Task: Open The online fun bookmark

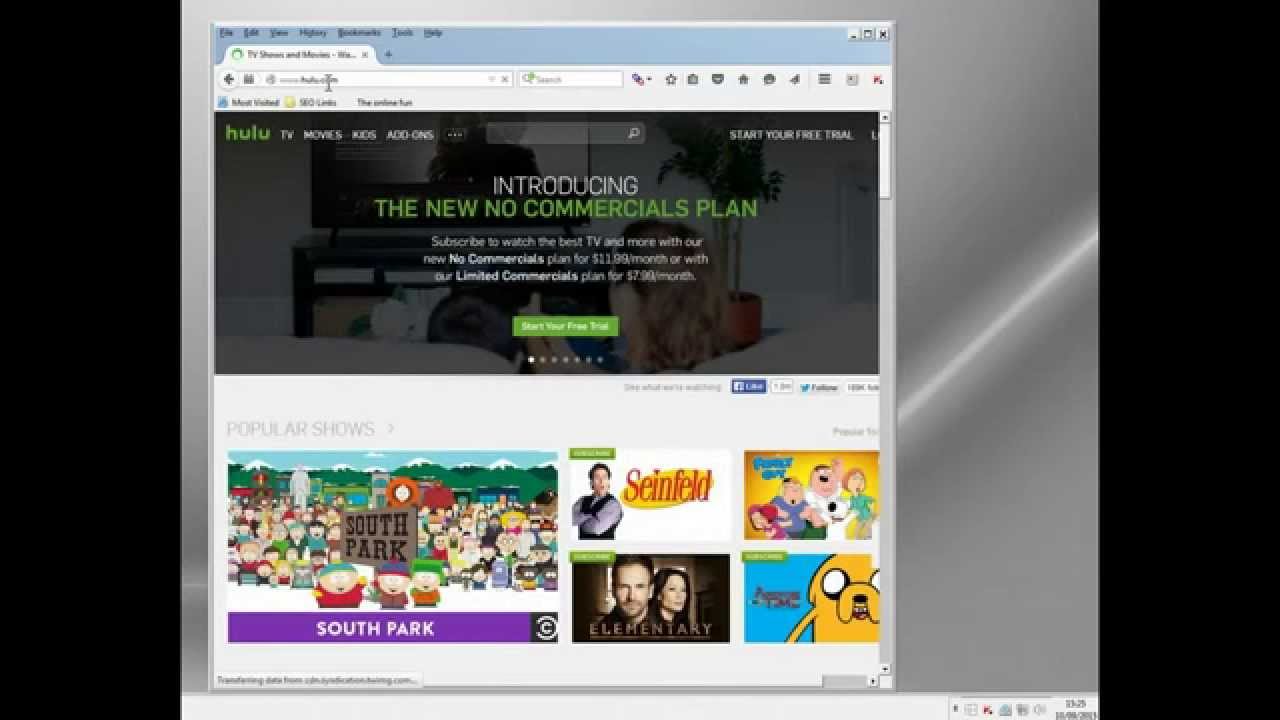Action: click(x=384, y=102)
